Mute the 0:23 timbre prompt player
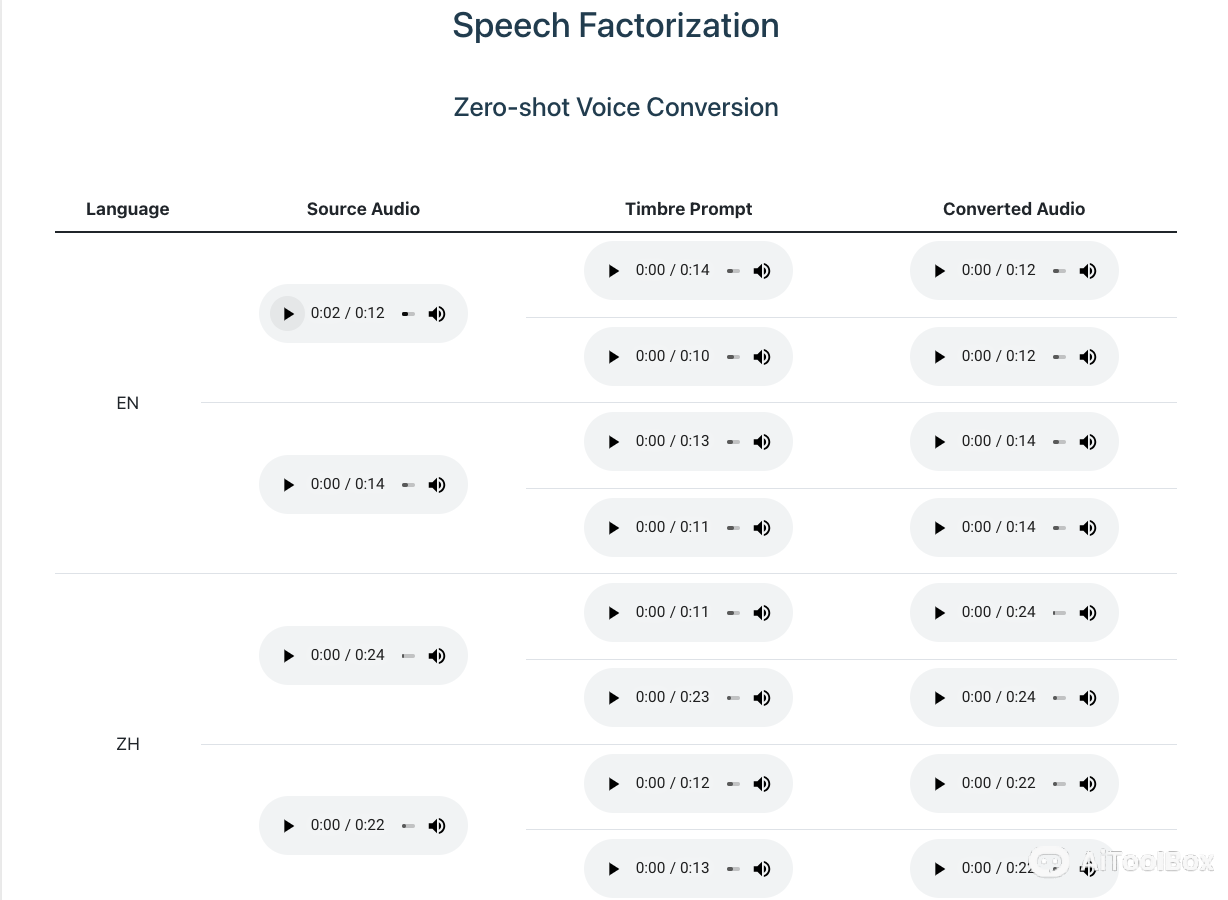 [x=762, y=698]
